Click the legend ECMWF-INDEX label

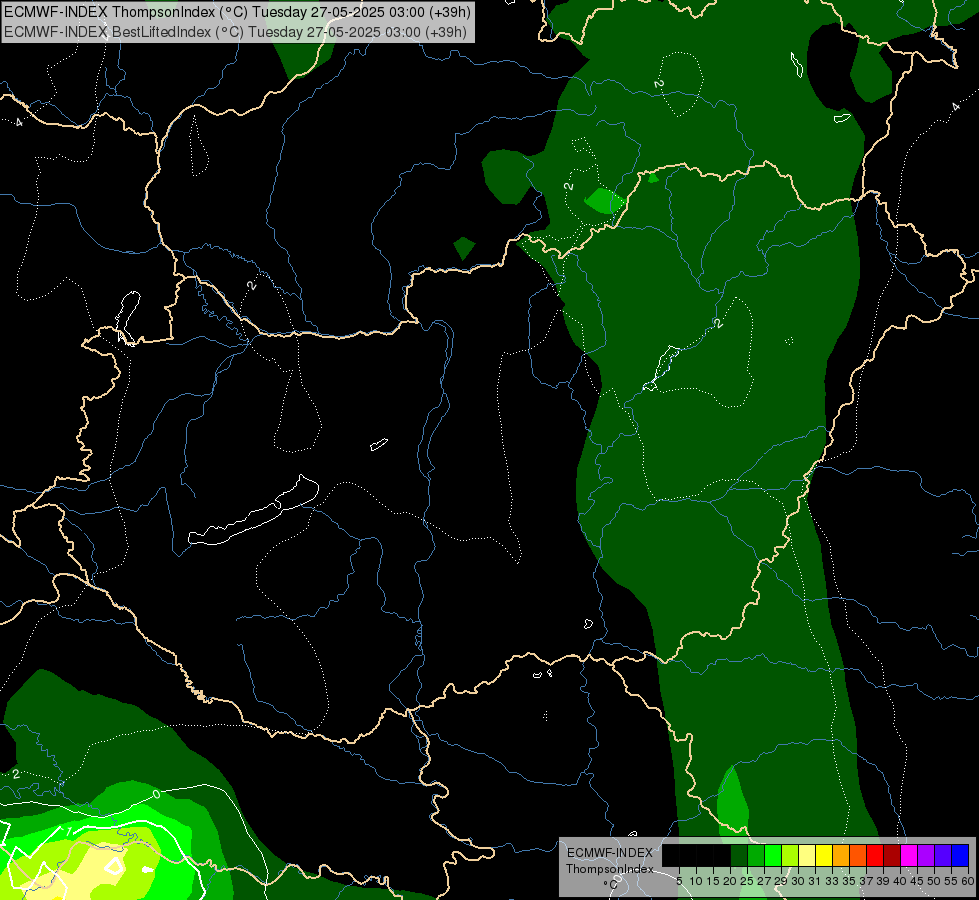(610, 853)
